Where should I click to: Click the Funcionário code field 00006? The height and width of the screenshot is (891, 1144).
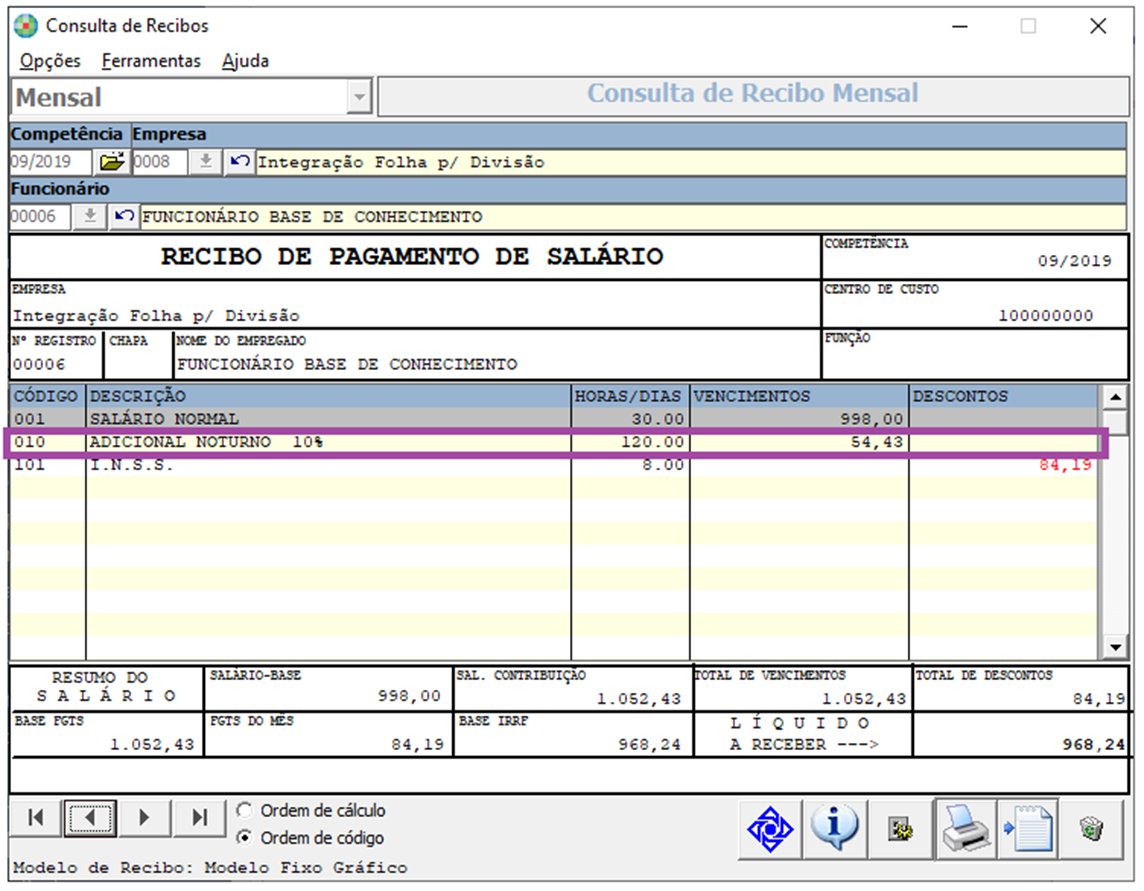pos(40,216)
